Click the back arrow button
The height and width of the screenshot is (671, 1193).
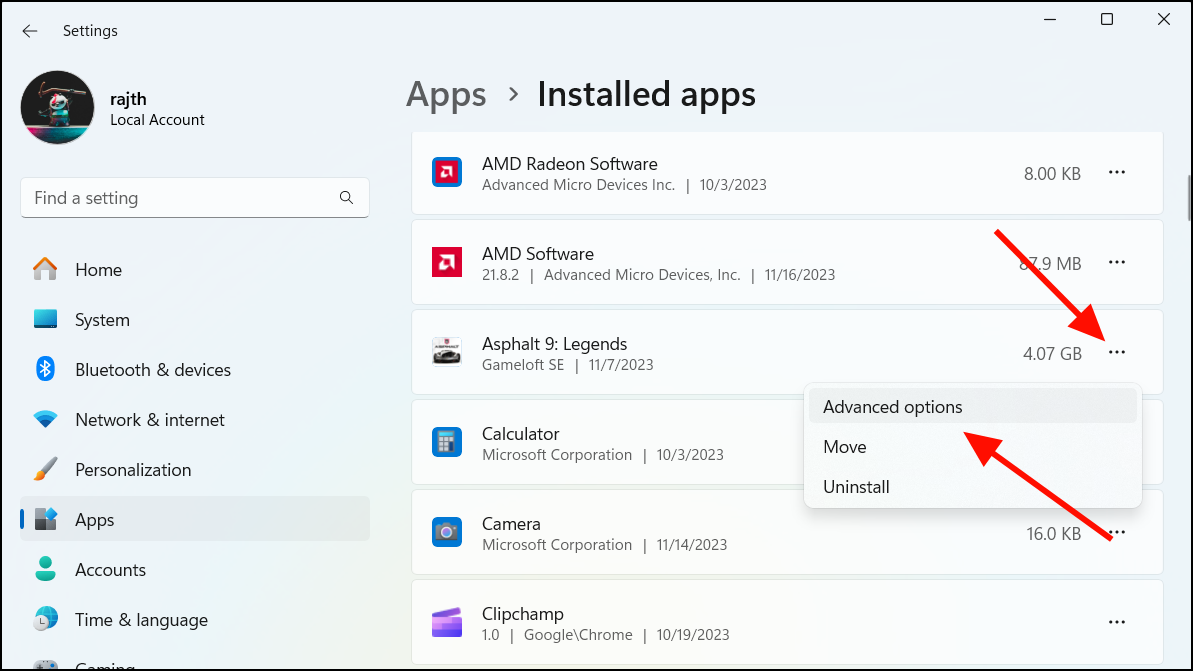coord(29,31)
